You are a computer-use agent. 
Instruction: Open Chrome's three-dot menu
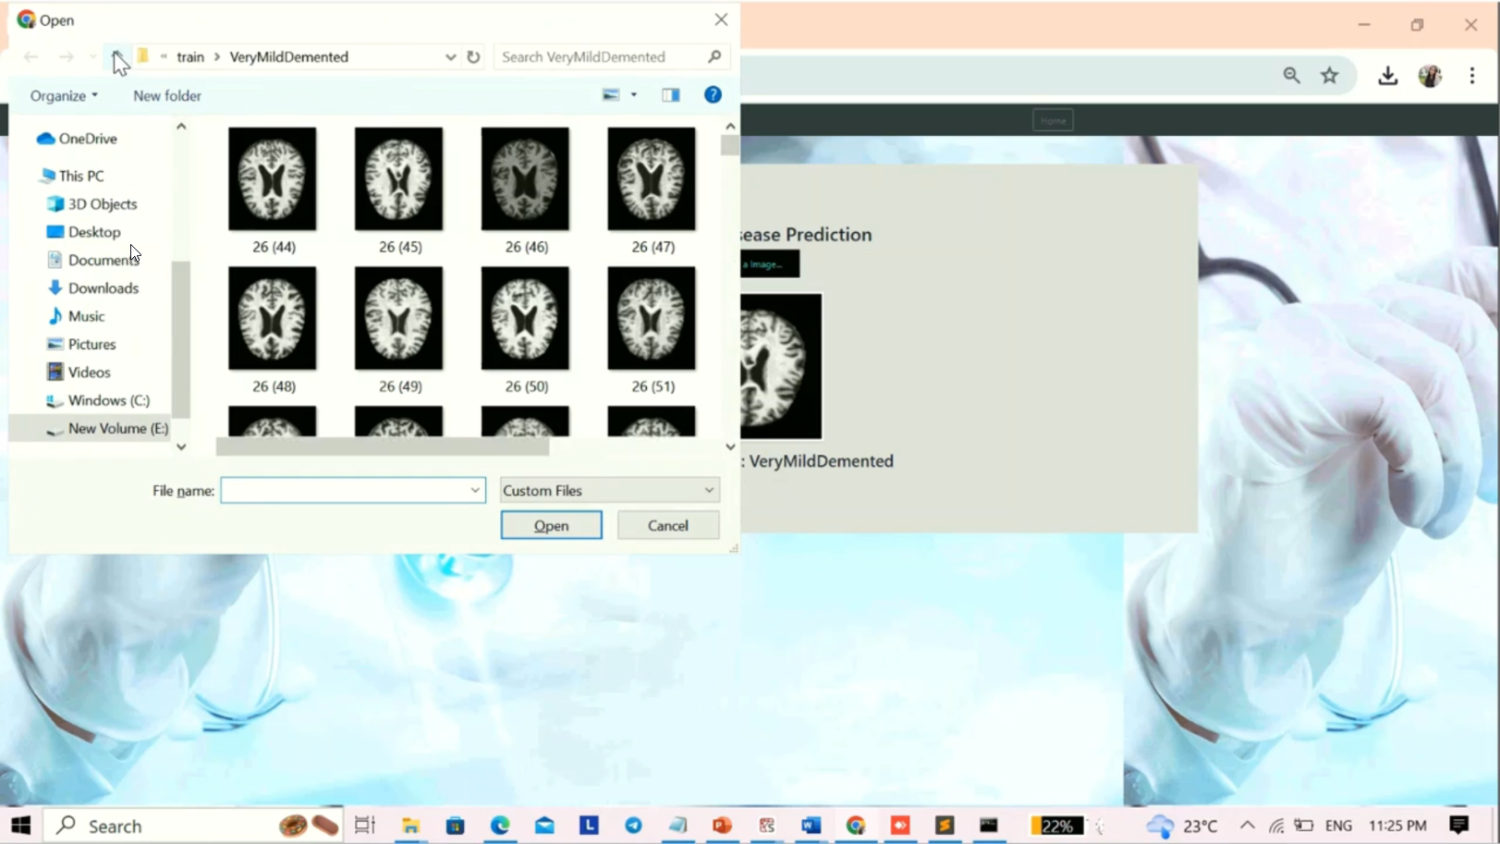[x=1471, y=76]
